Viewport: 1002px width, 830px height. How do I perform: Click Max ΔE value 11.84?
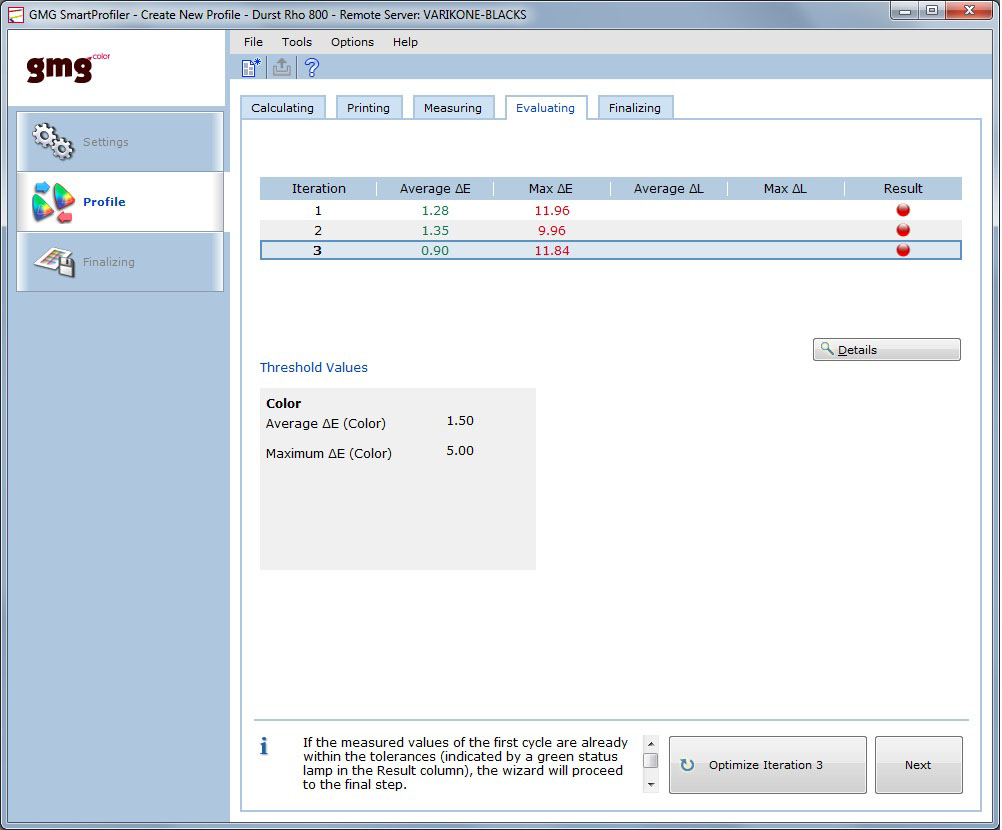click(x=552, y=250)
